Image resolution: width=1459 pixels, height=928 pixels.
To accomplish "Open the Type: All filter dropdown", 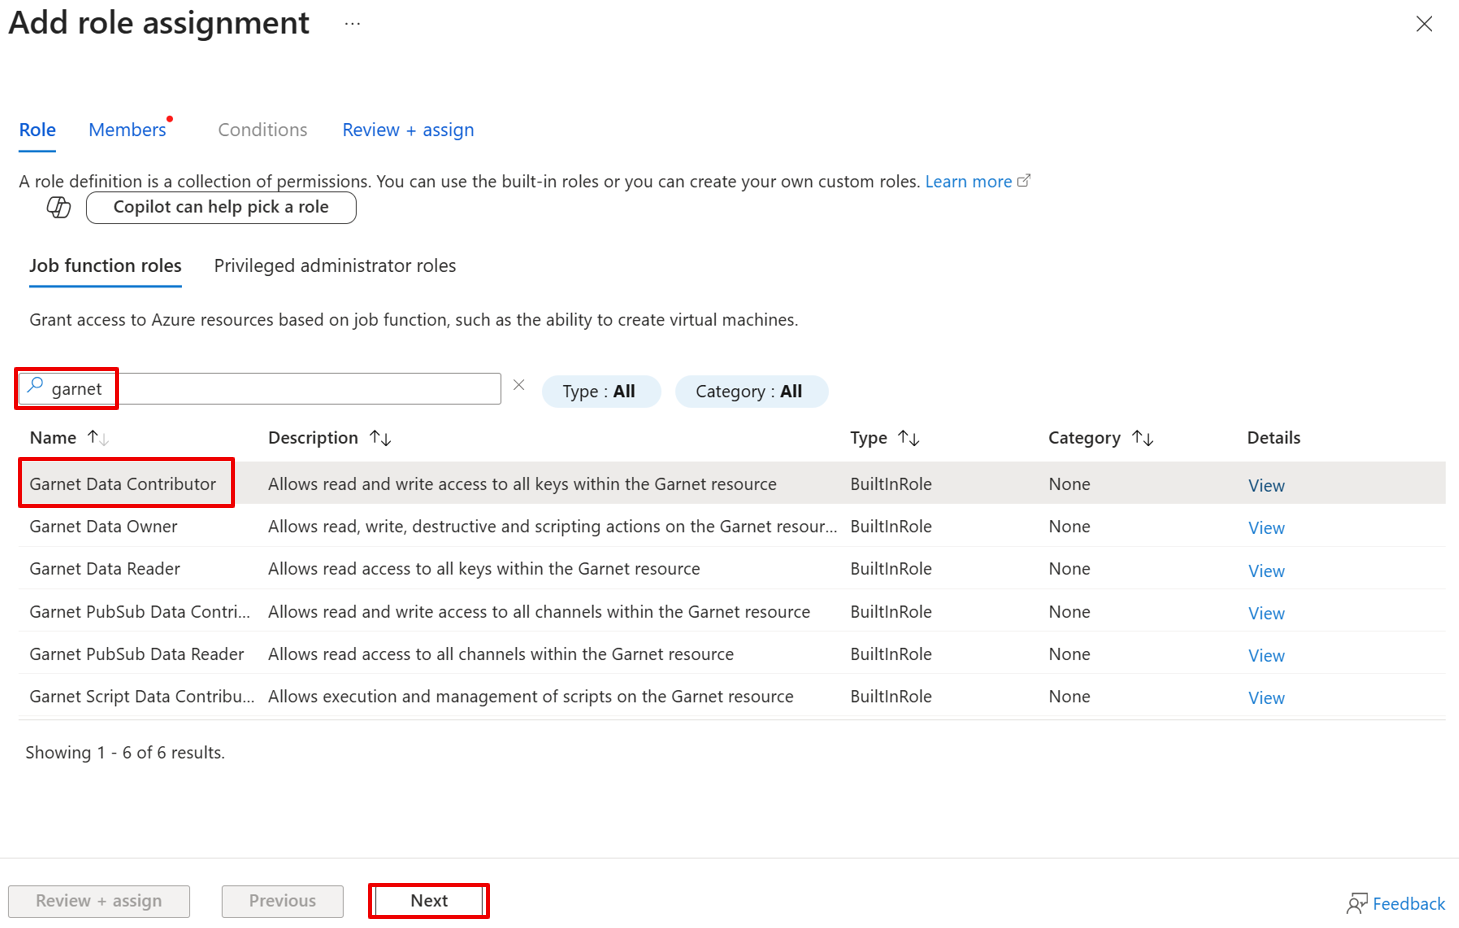I will click(x=601, y=390).
